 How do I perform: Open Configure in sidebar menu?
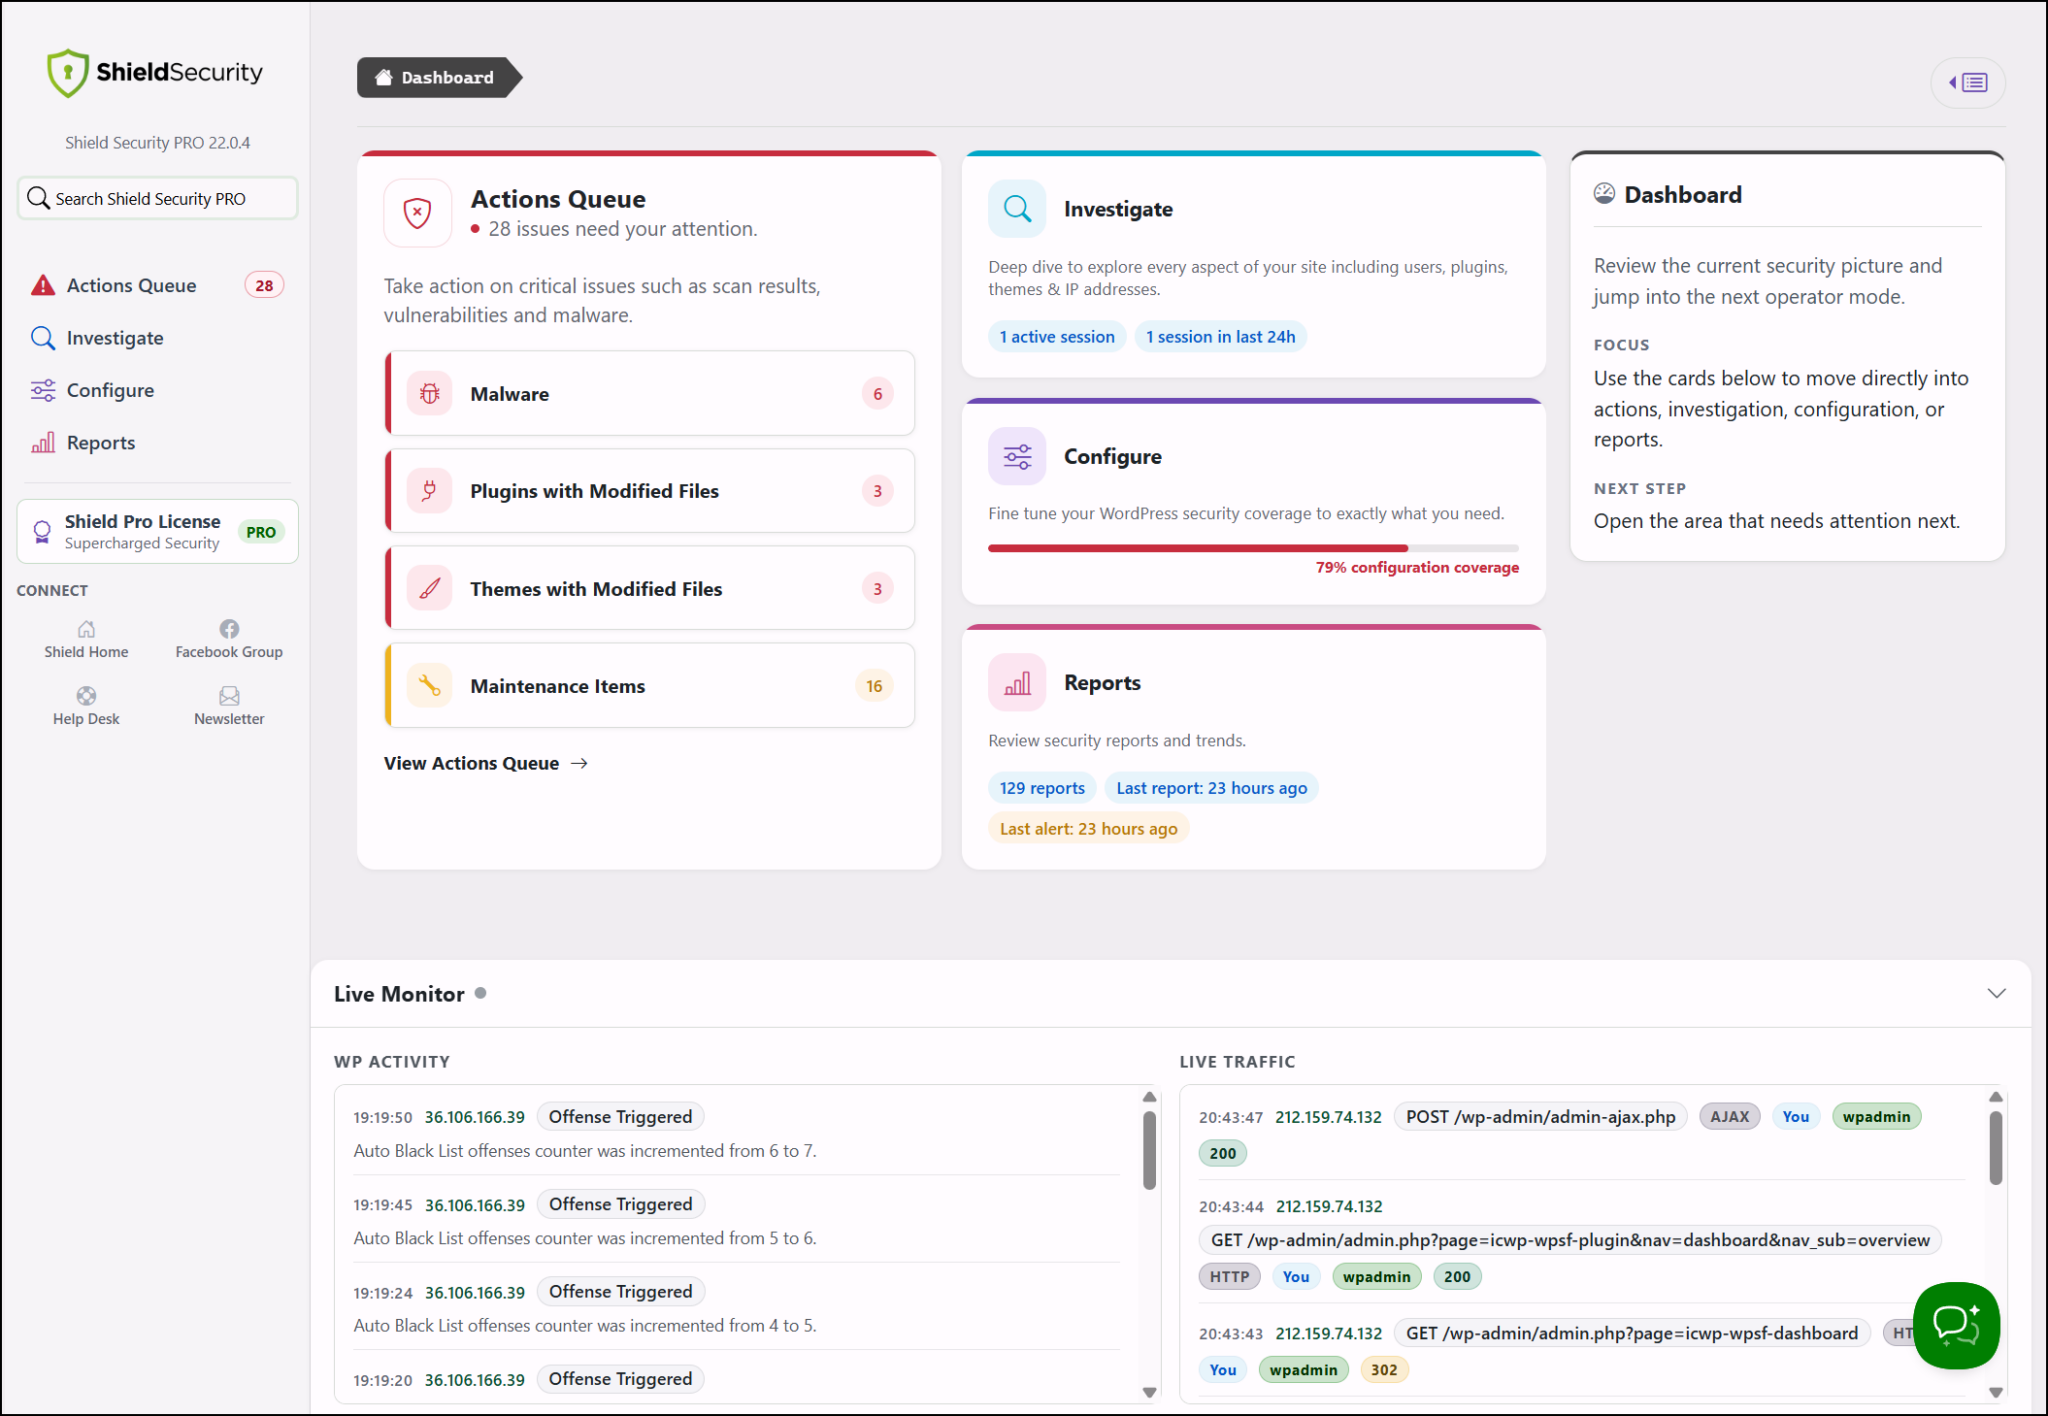157,390
